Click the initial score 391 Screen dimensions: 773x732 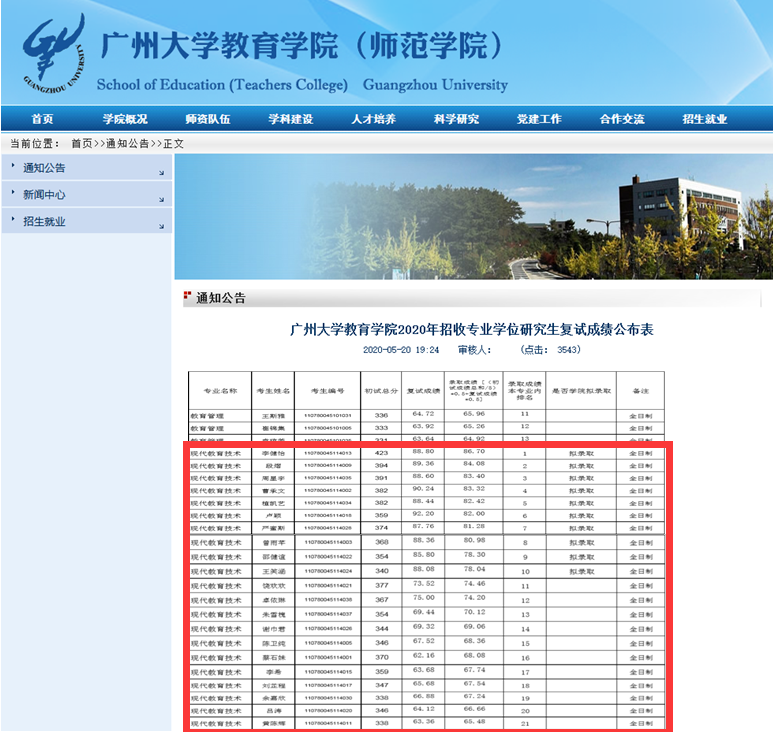(381, 478)
